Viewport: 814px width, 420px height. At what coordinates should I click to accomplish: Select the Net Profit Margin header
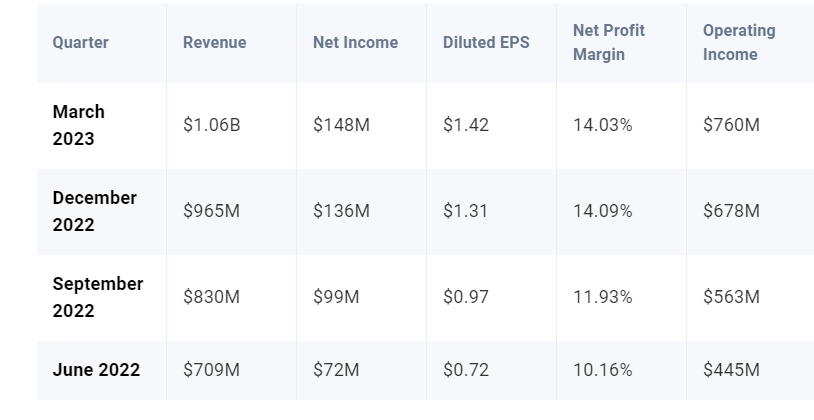point(609,43)
